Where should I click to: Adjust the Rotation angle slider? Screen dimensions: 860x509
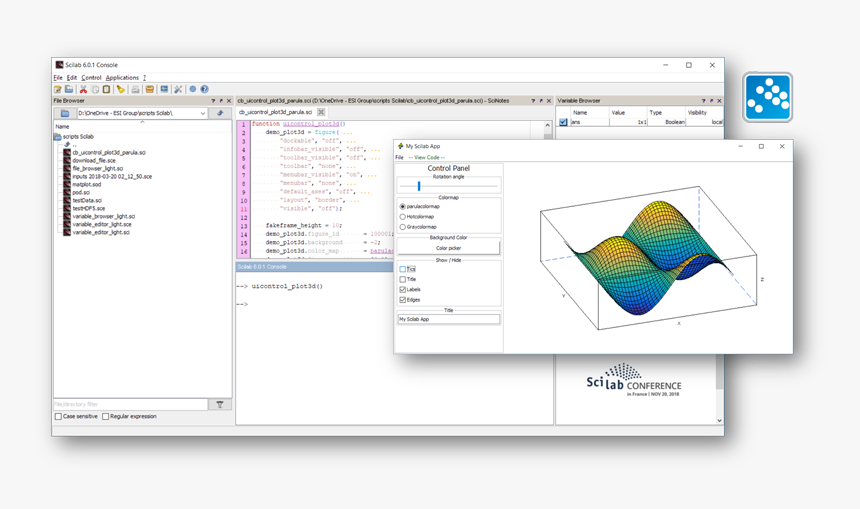pyautogui.click(x=418, y=186)
